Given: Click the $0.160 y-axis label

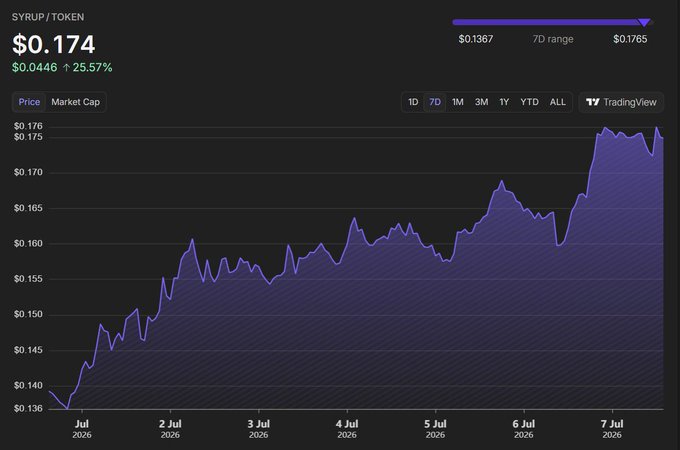Looking at the screenshot, I should tap(28, 244).
